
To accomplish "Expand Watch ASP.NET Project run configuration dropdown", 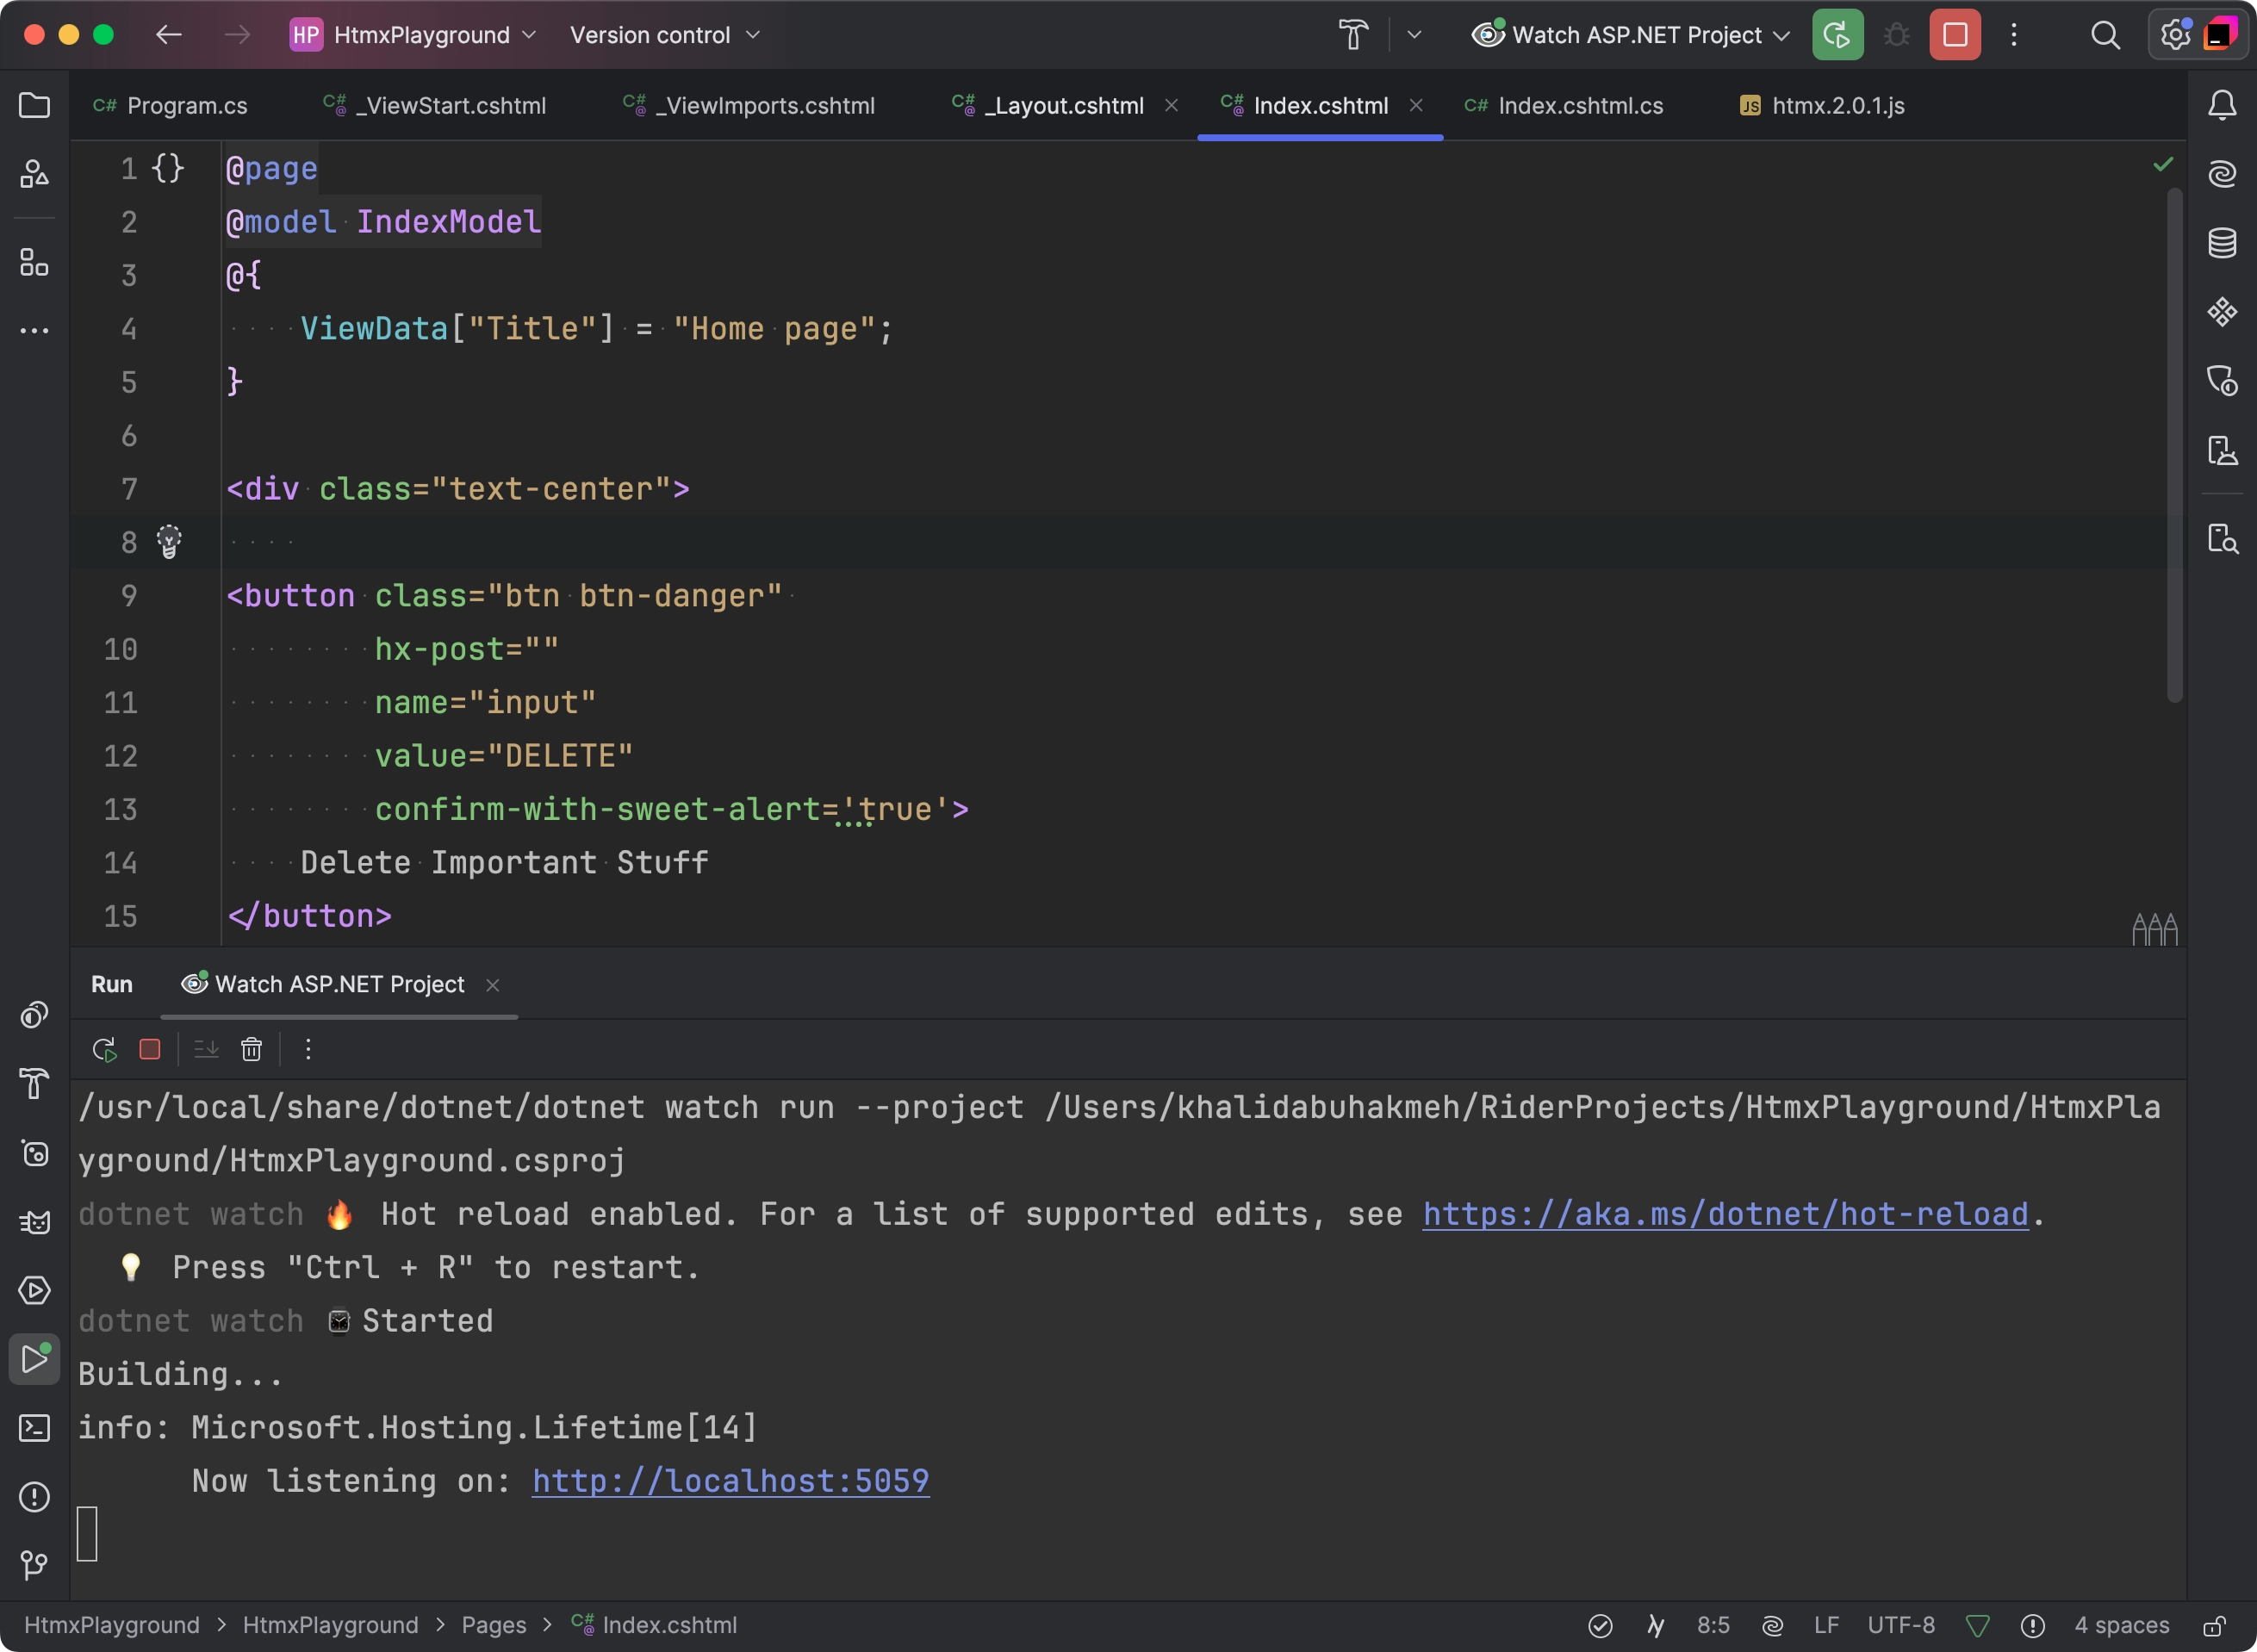I will click(1630, 35).
